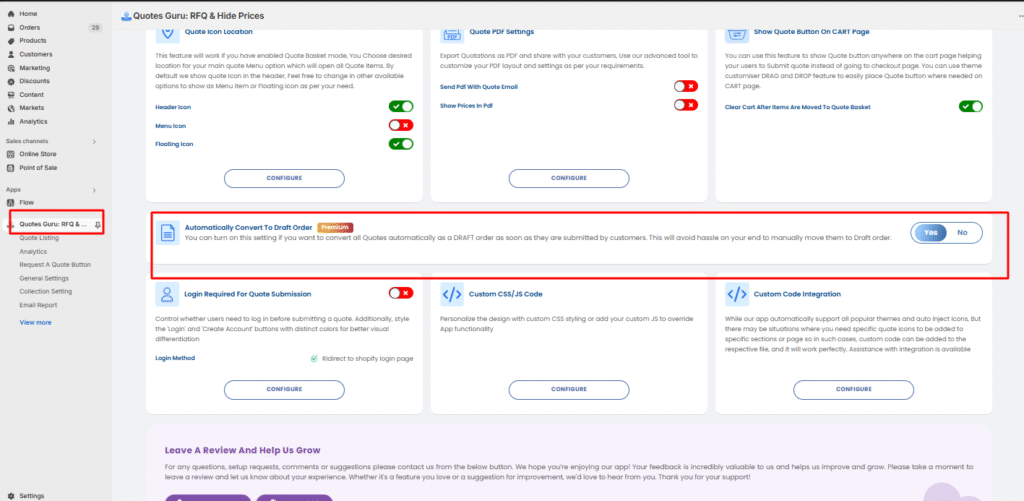The width and height of the screenshot is (1024, 501).
Task: Click the Home icon in sidebar
Action: pyautogui.click(x=11, y=14)
